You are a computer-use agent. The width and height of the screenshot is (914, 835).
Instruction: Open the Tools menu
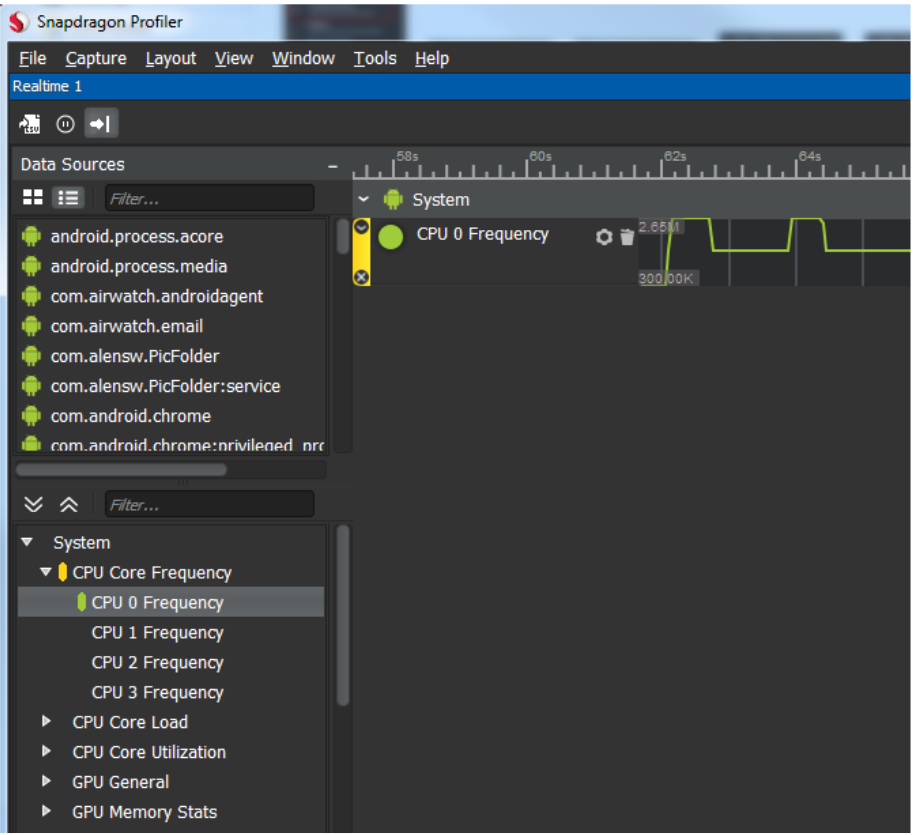[x=375, y=58]
